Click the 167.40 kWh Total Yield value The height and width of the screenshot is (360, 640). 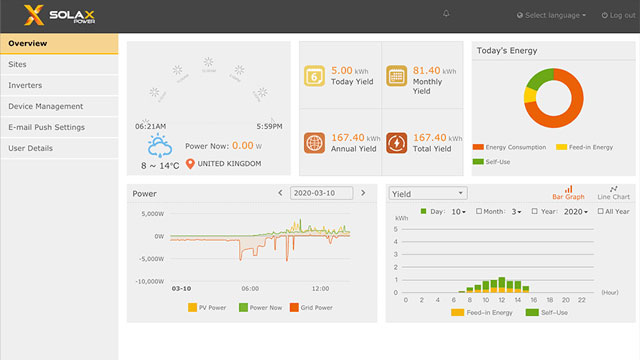[x=438, y=138]
